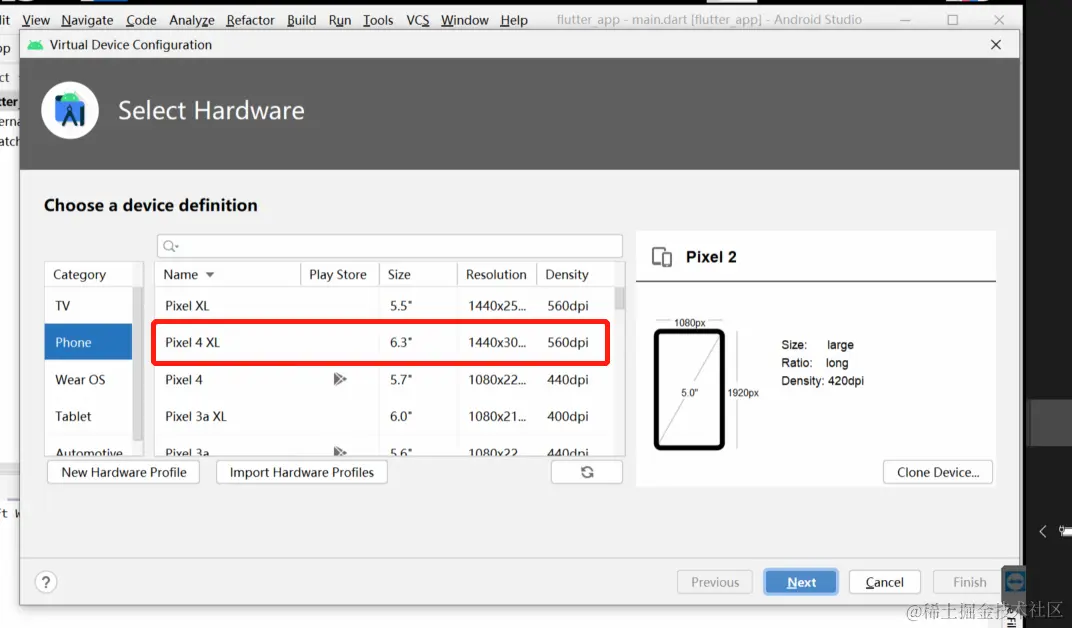Viewport: 1072px width, 628px height.
Task: Open the Run menu
Action: click(x=340, y=20)
